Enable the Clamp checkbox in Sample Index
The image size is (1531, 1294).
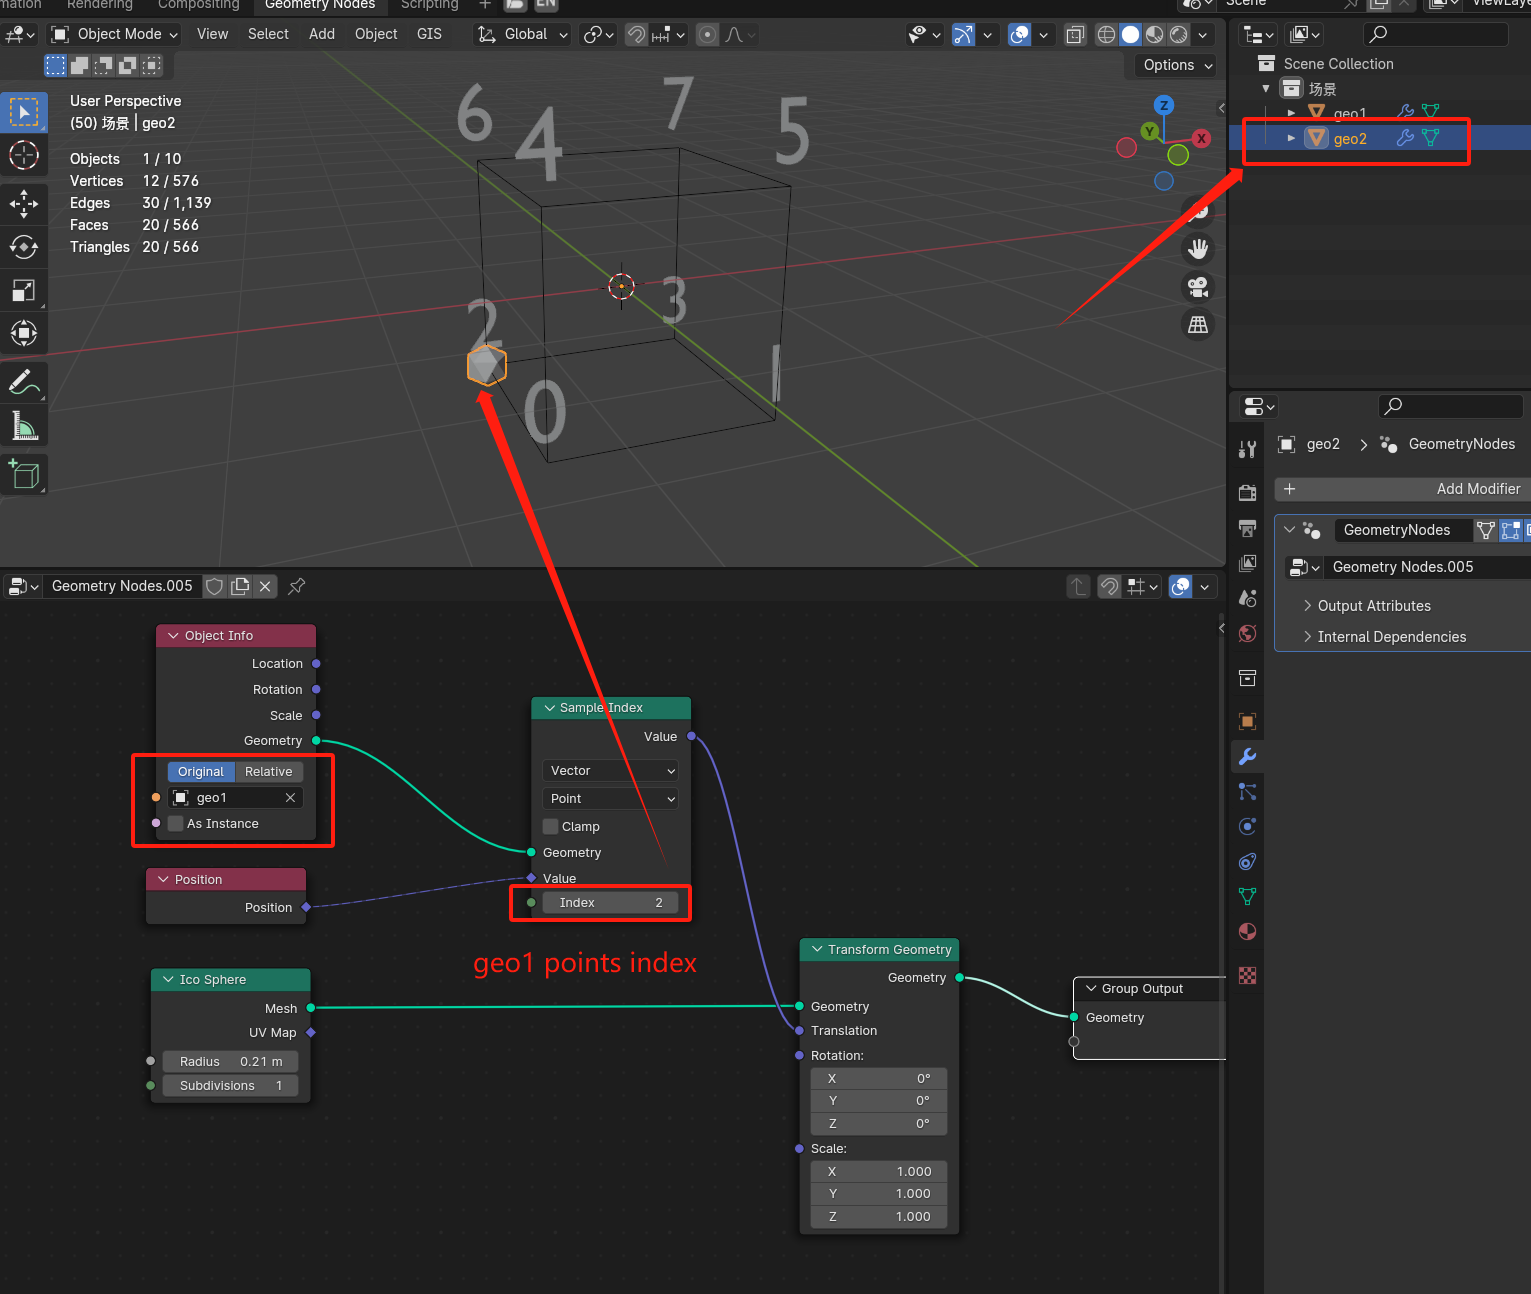tap(551, 827)
